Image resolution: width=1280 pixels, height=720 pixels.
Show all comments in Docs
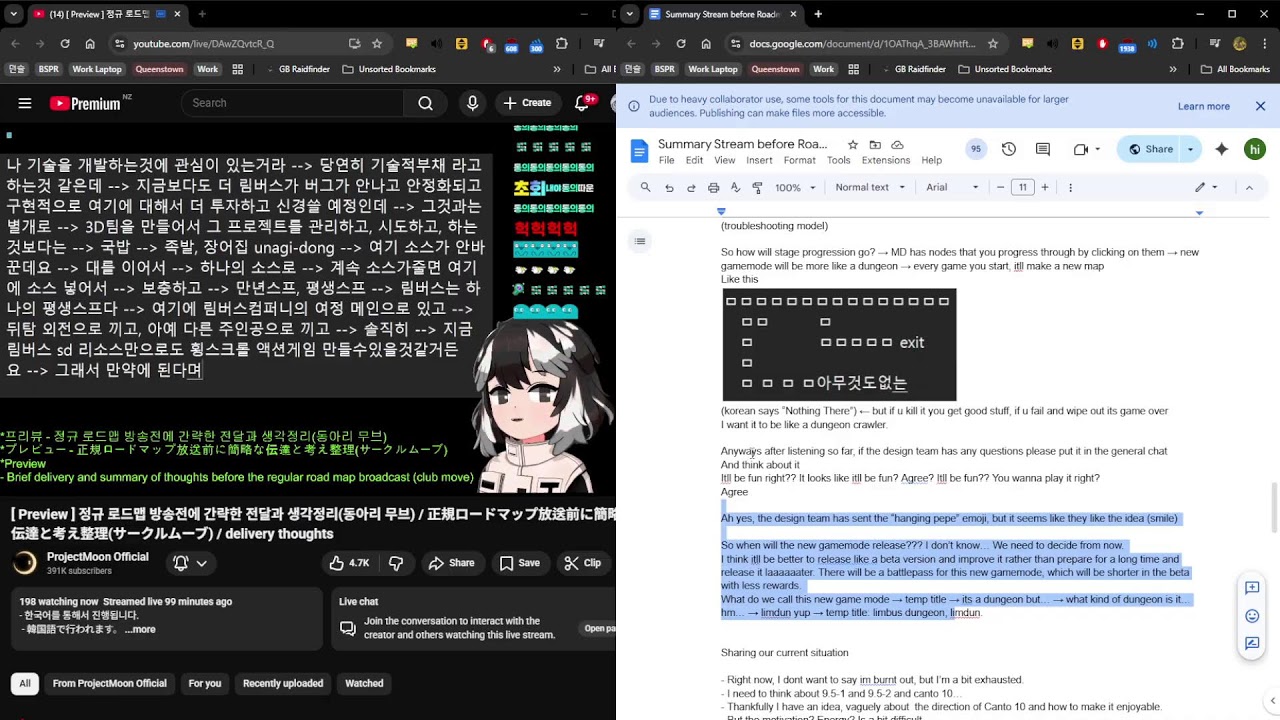(x=1043, y=149)
